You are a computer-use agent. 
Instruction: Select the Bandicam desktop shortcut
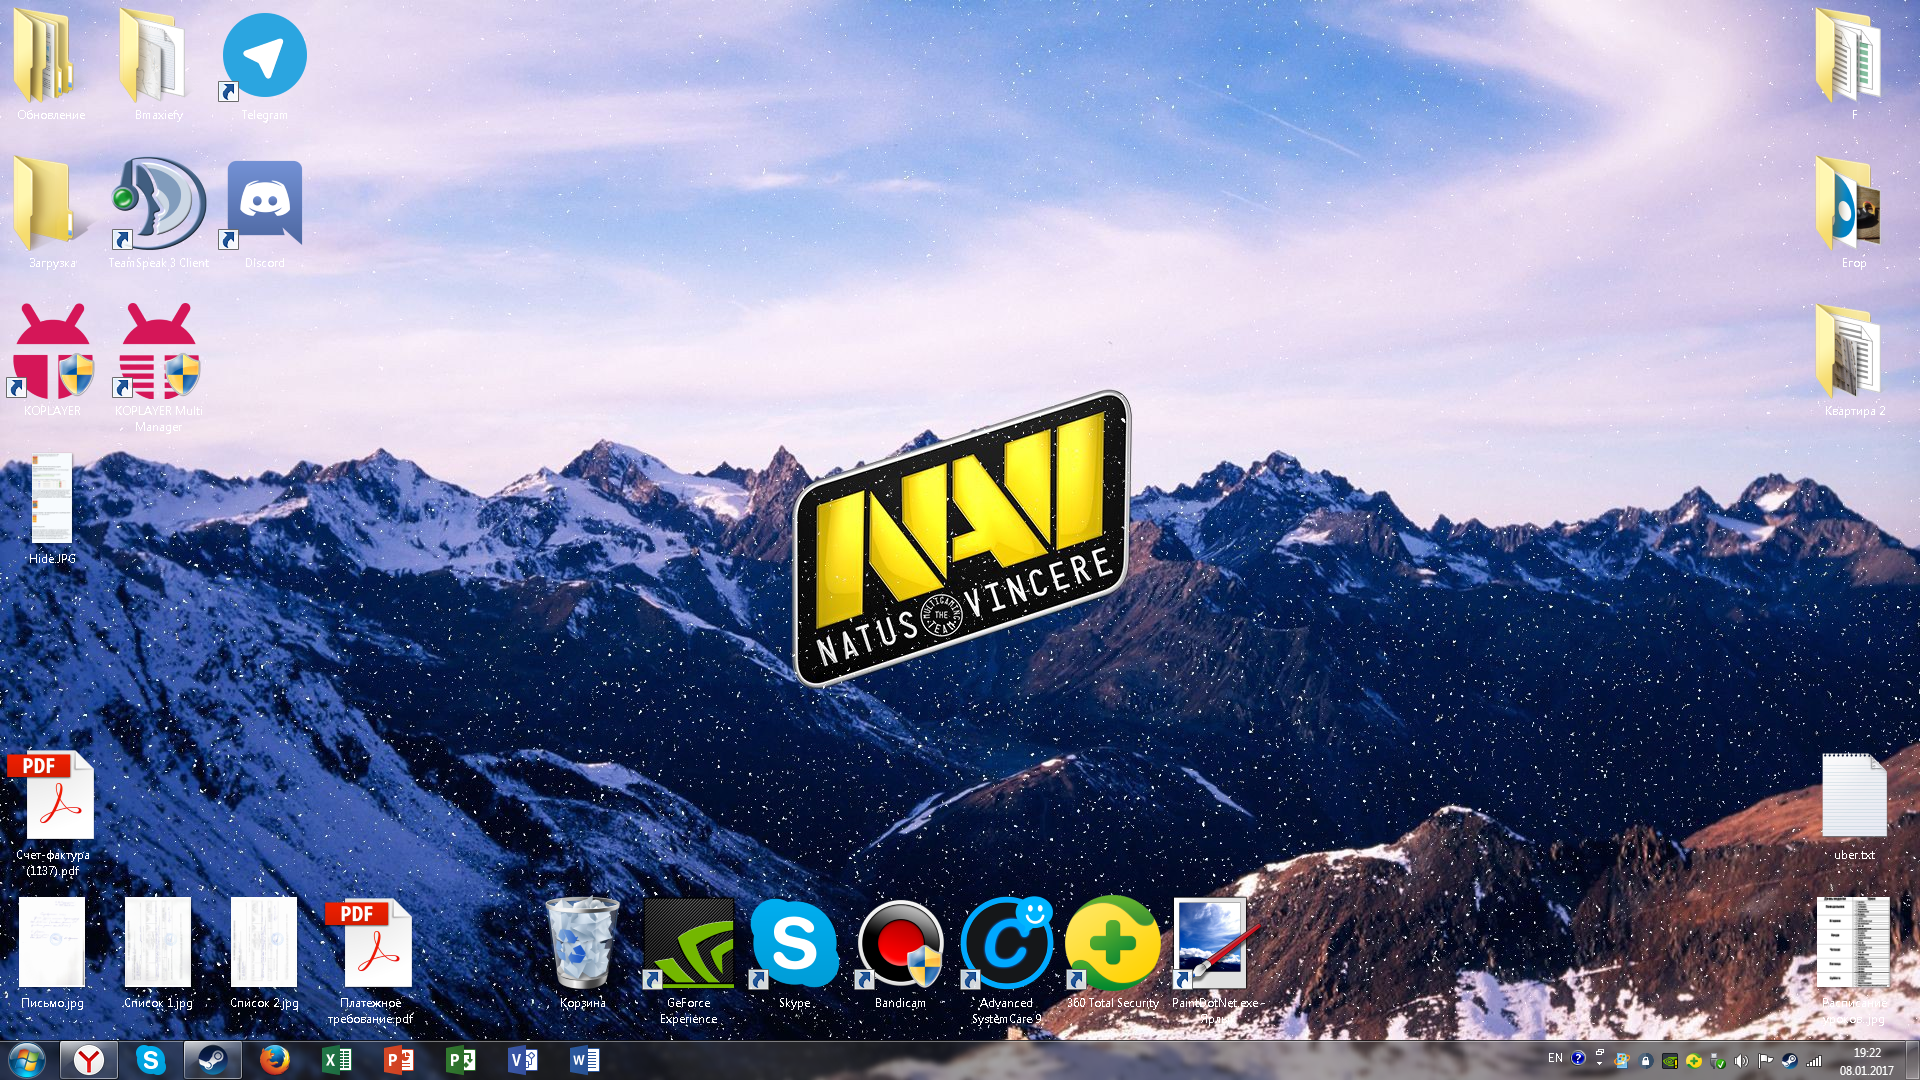pos(900,954)
